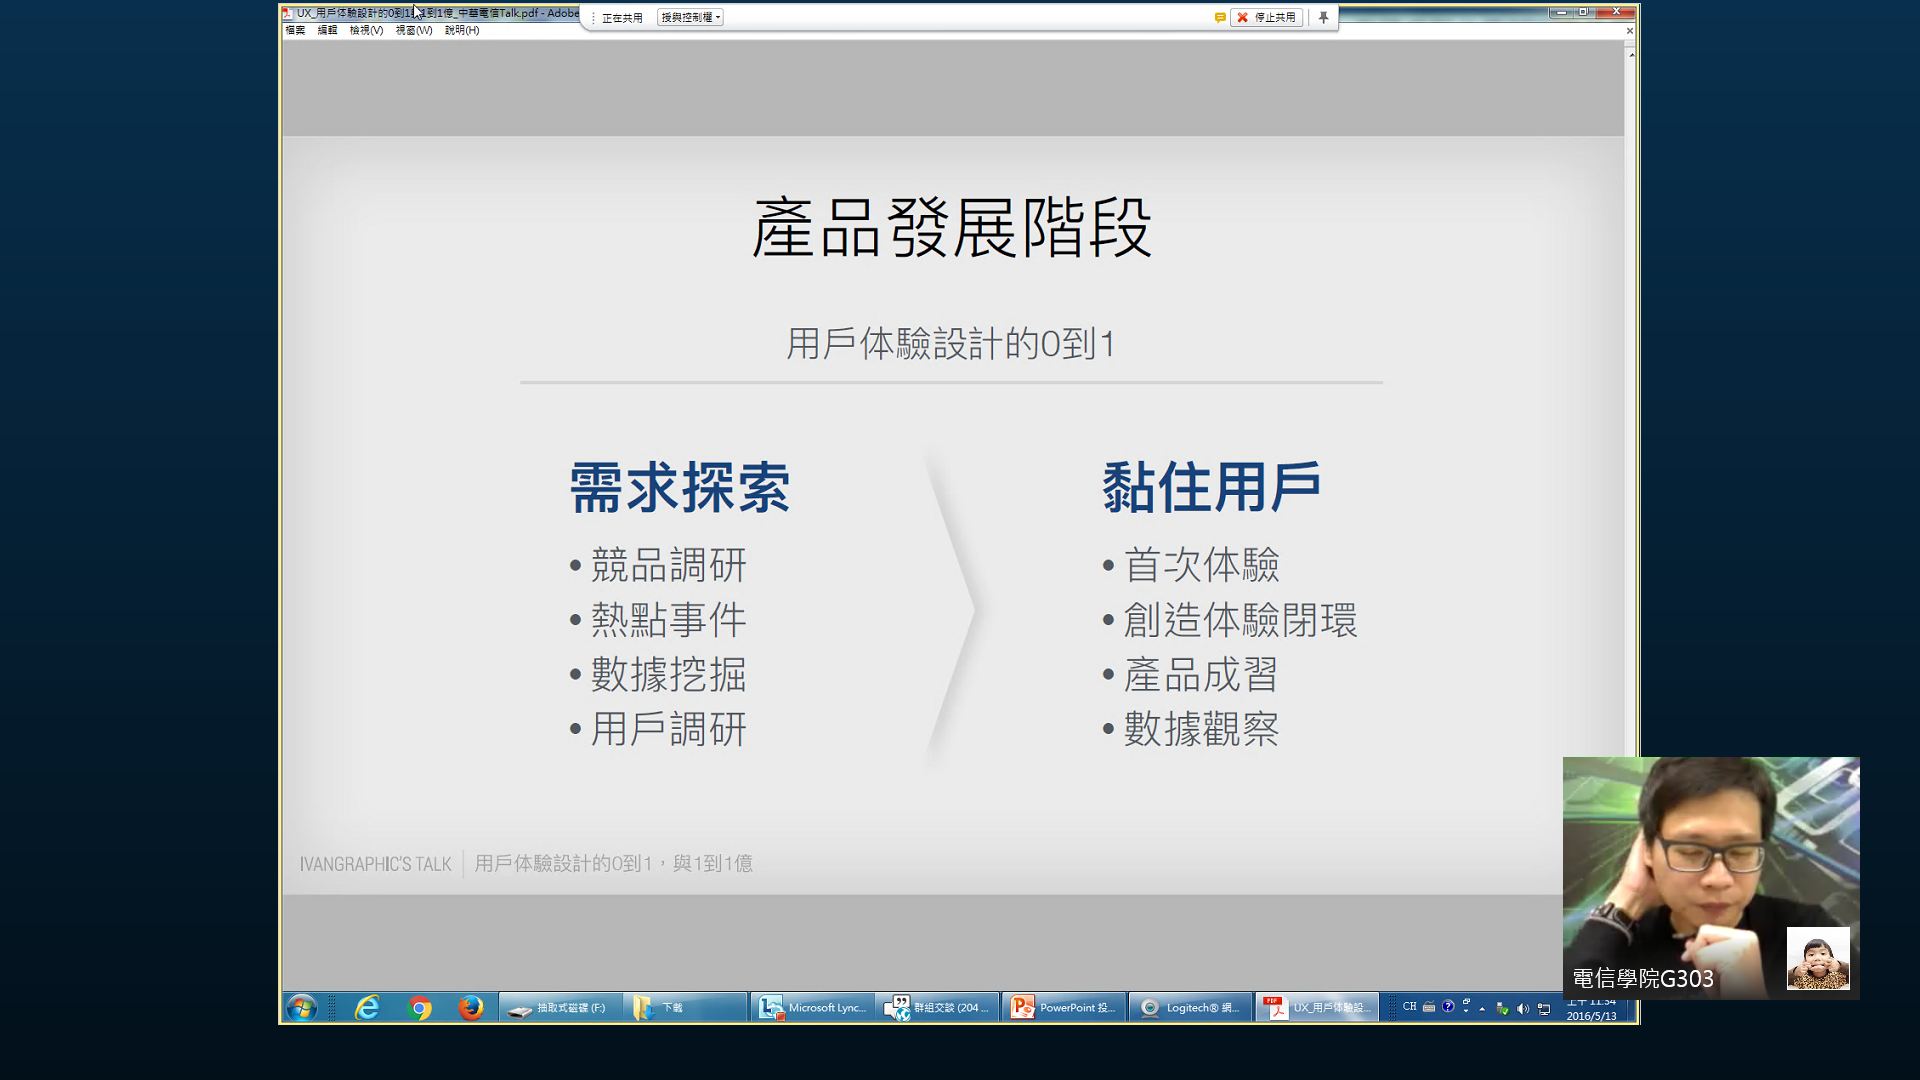The width and height of the screenshot is (1920, 1080).
Task: Click the volume speaker tray icon
Action: point(1522,1008)
